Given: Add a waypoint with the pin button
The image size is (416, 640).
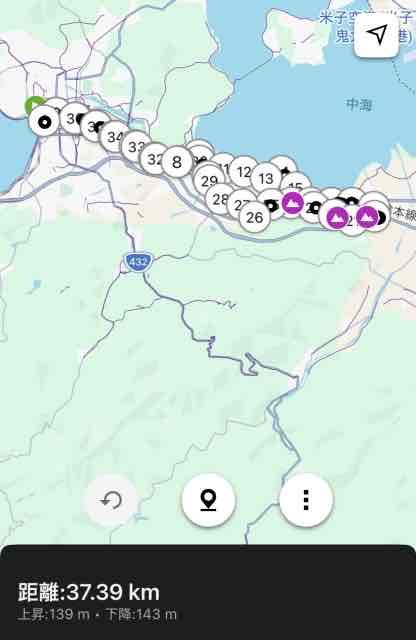Looking at the screenshot, I should 209,500.
